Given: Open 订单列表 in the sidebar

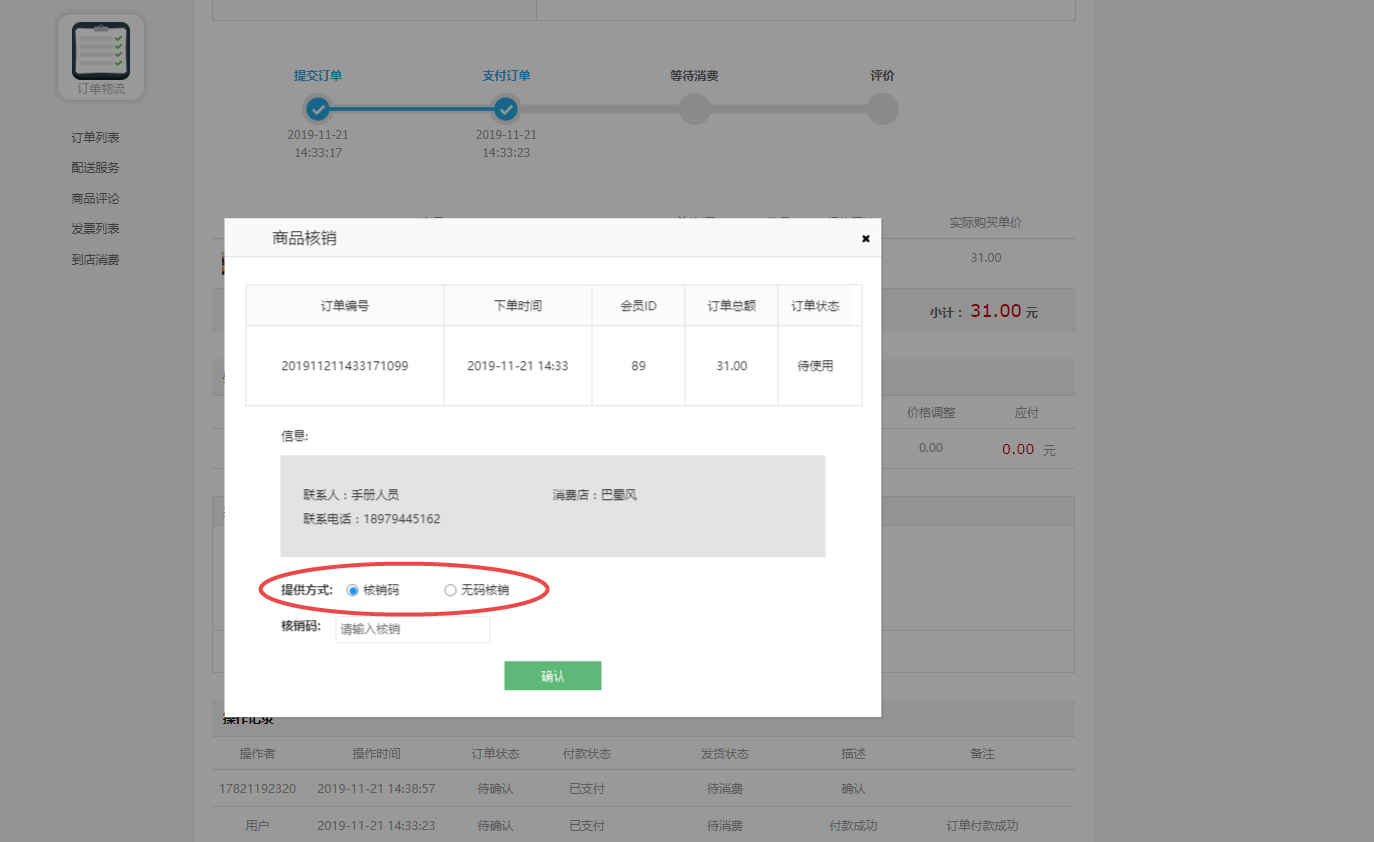Looking at the screenshot, I should [94, 137].
